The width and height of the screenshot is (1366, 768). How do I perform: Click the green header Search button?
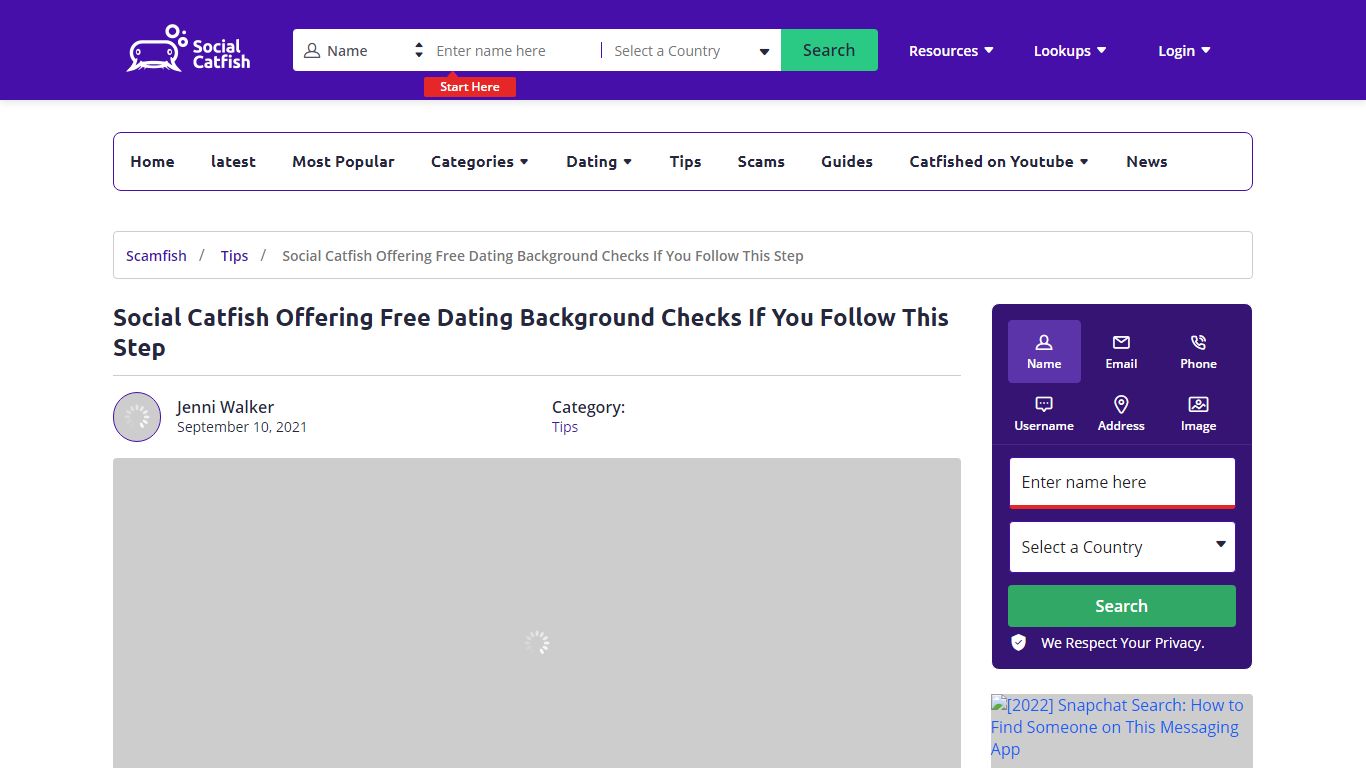tap(829, 50)
